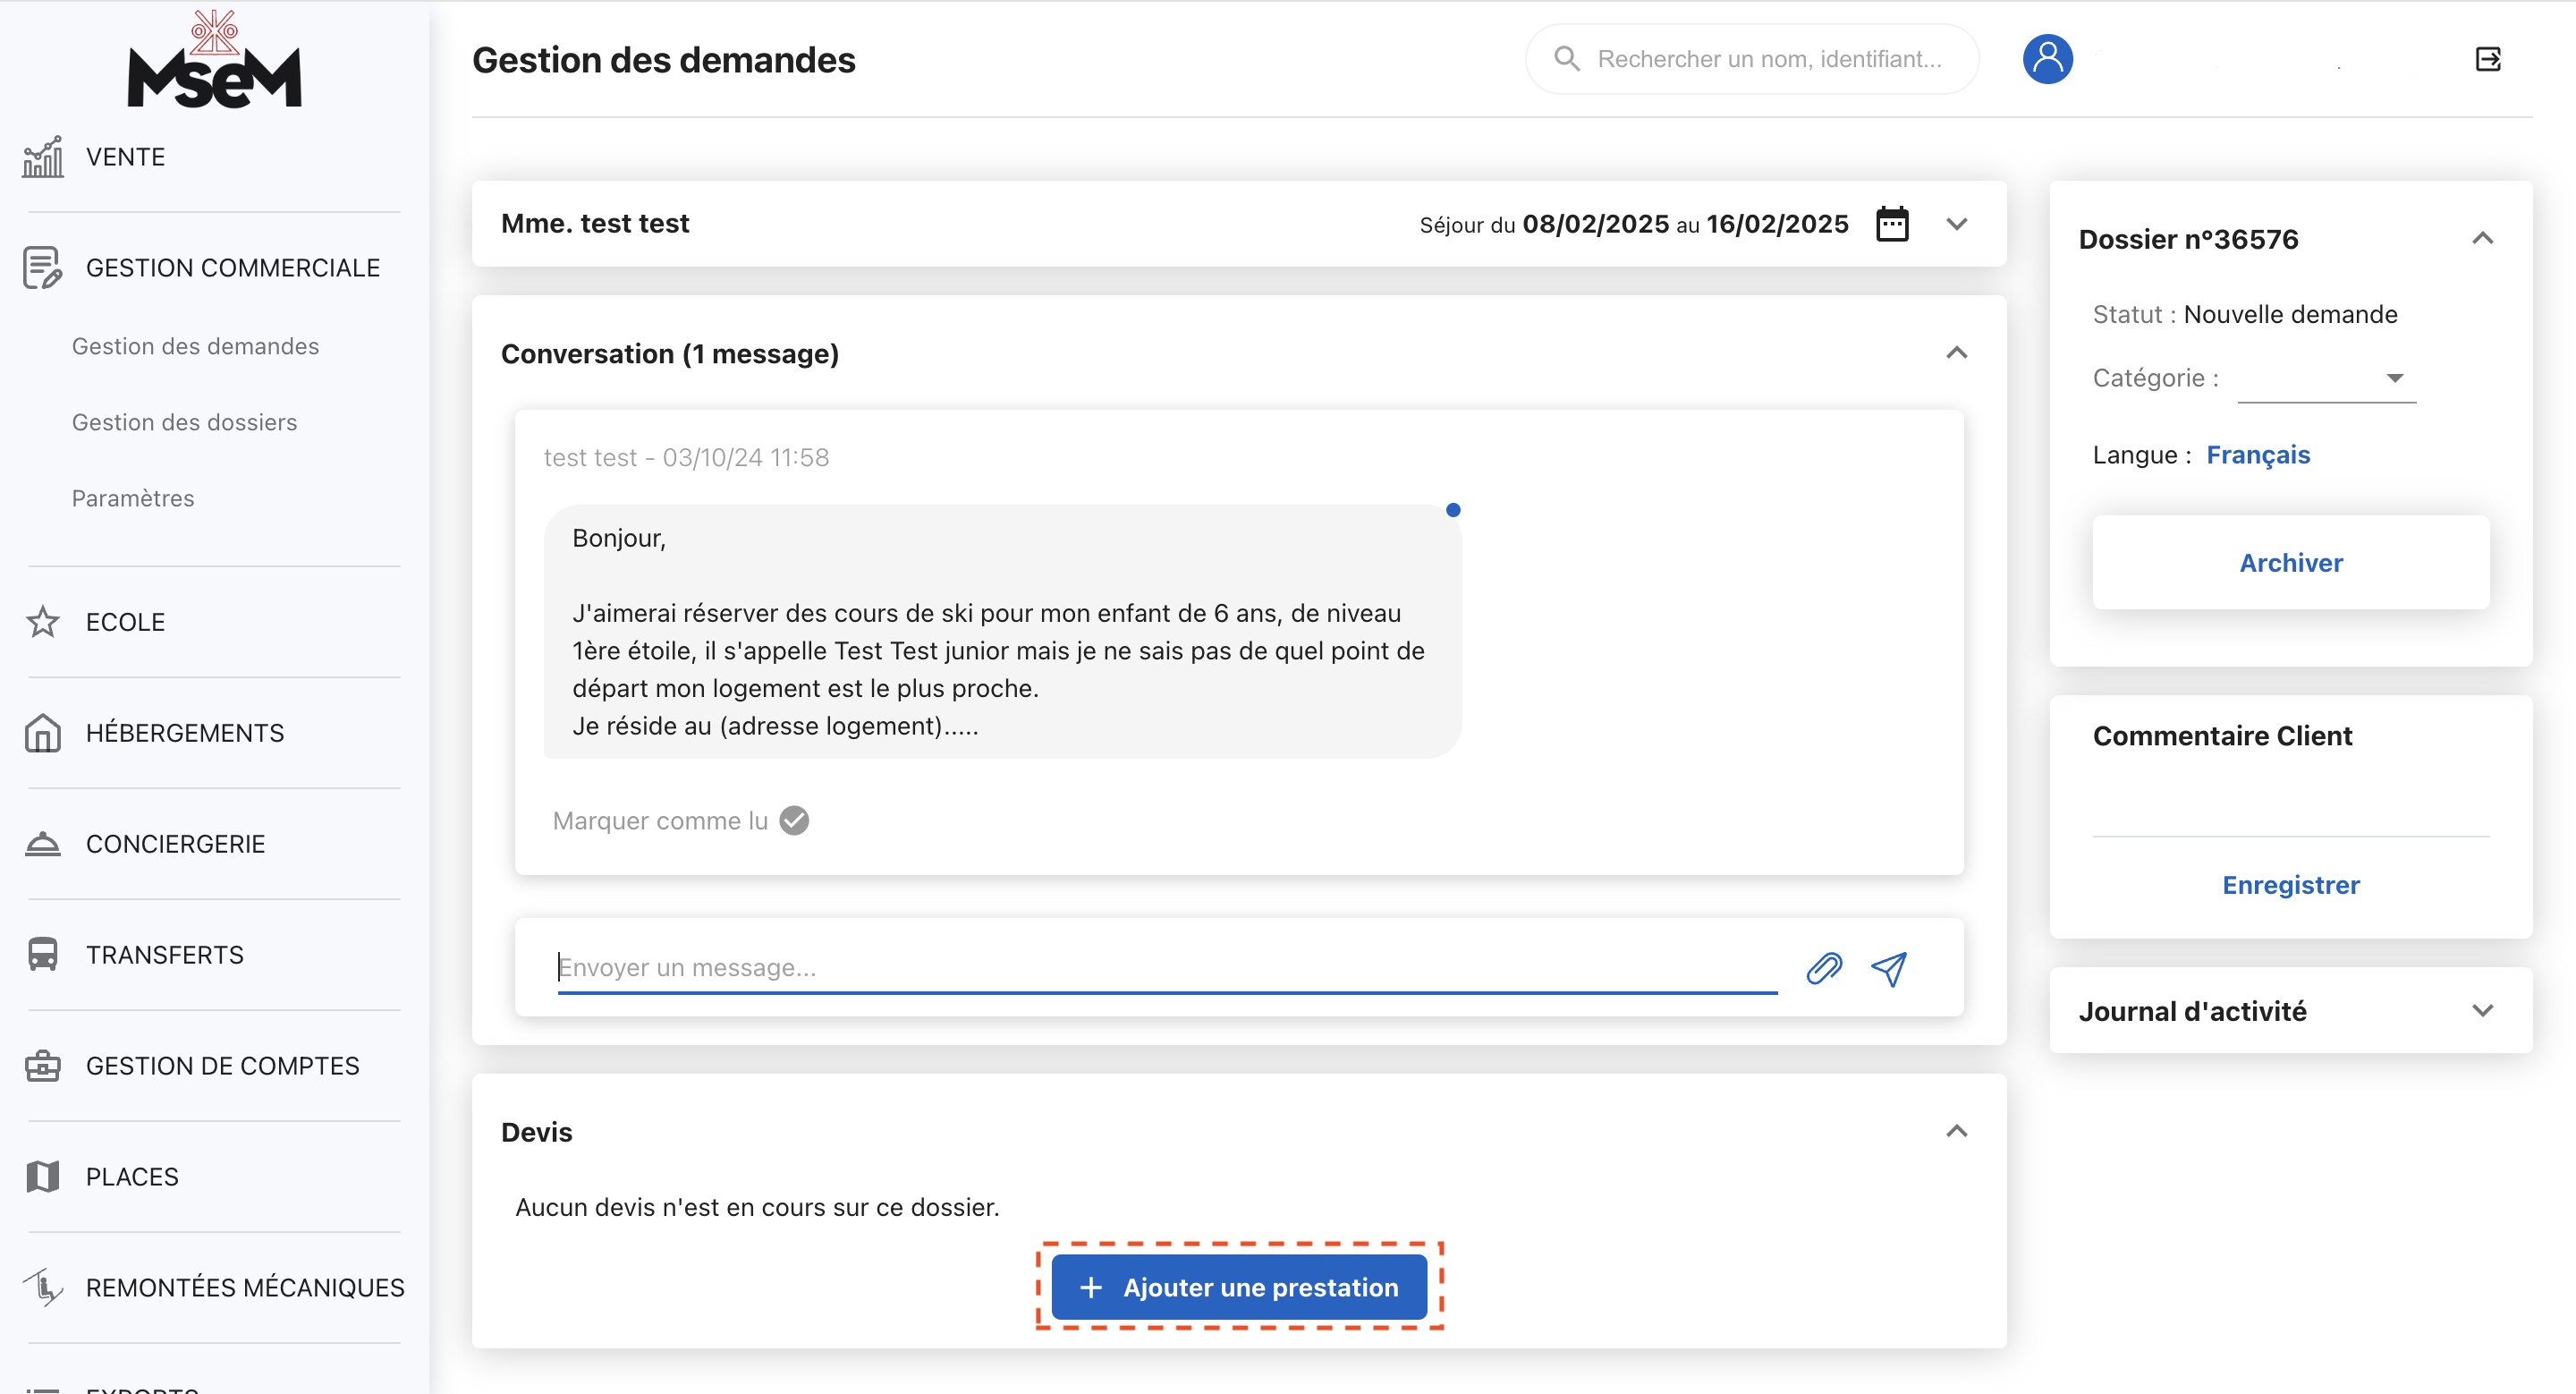The image size is (2576, 1394).
Task: Click the logout icon in header
Action: (2488, 59)
